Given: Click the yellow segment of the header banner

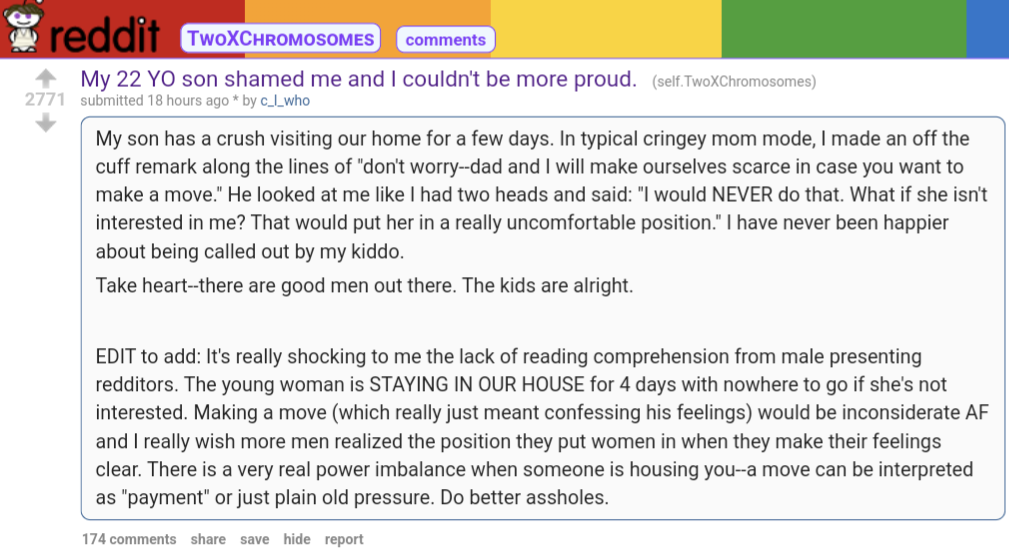Looking at the screenshot, I should tap(605, 28).
